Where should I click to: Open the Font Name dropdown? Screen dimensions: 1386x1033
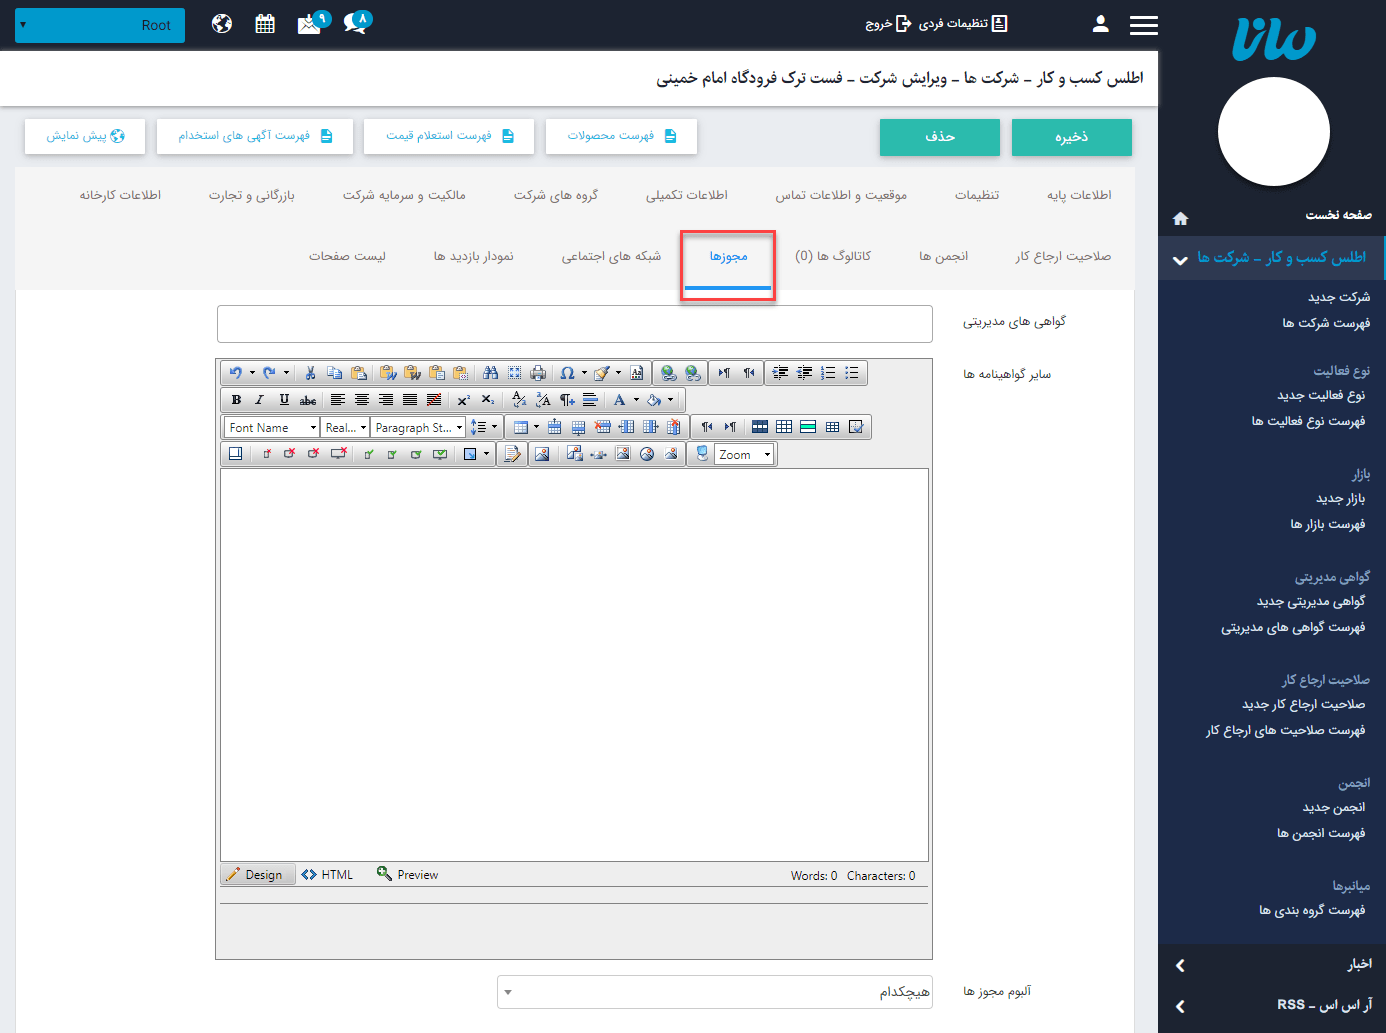tap(272, 427)
